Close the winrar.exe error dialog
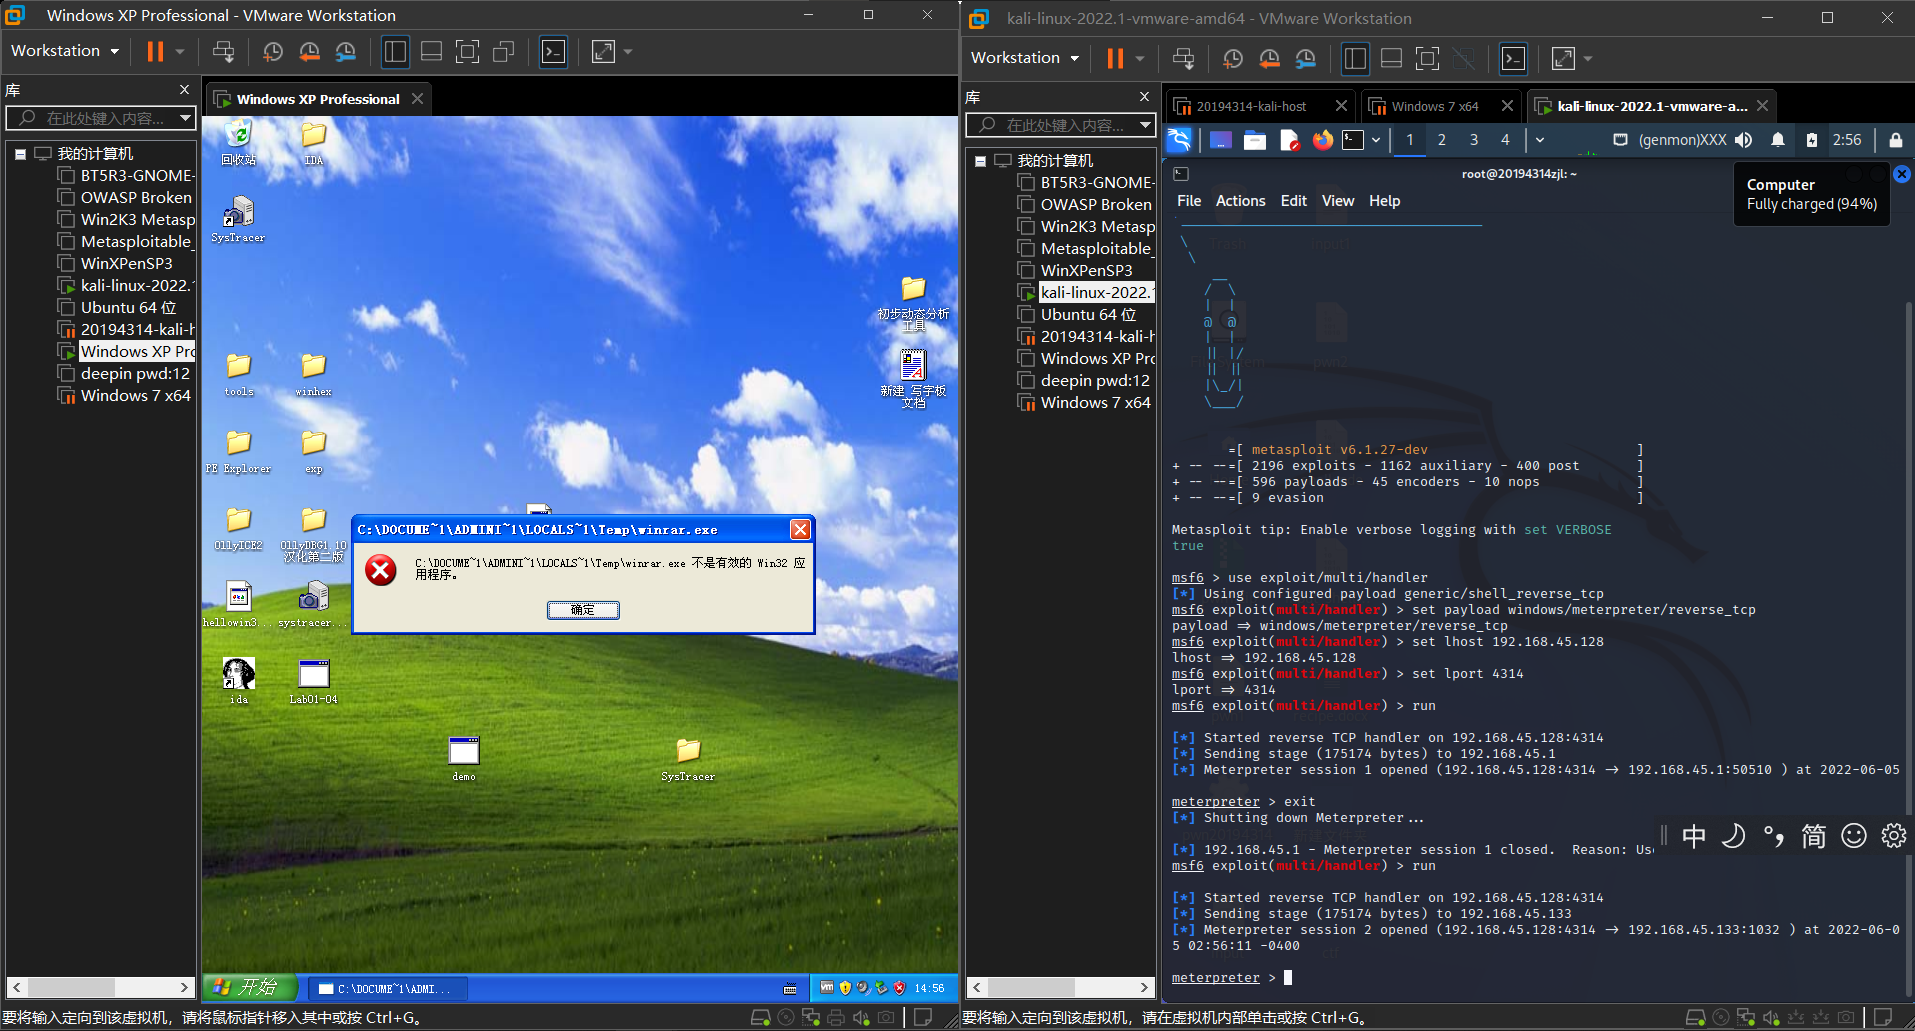 point(800,530)
